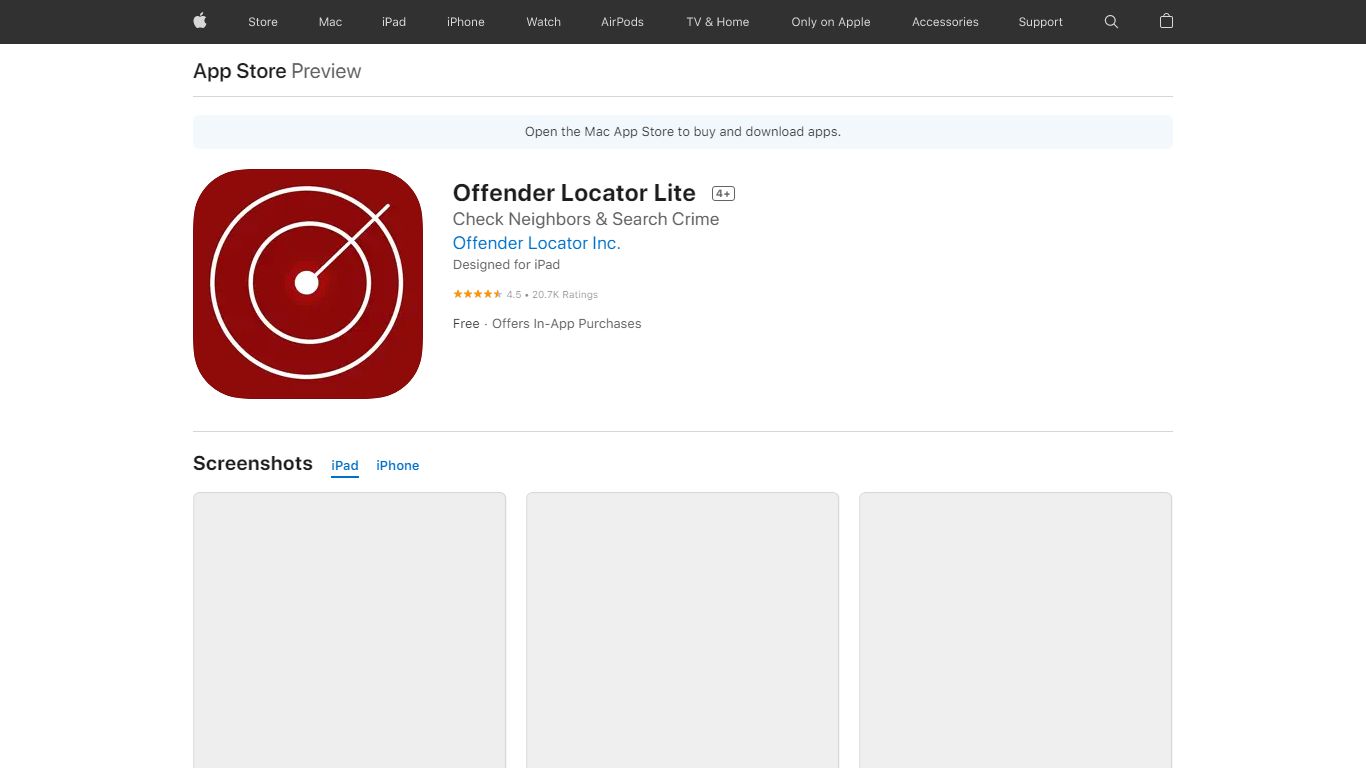Click 'Check Neighbors & Search Crime' subtitle
The height and width of the screenshot is (768, 1366).
(586, 219)
